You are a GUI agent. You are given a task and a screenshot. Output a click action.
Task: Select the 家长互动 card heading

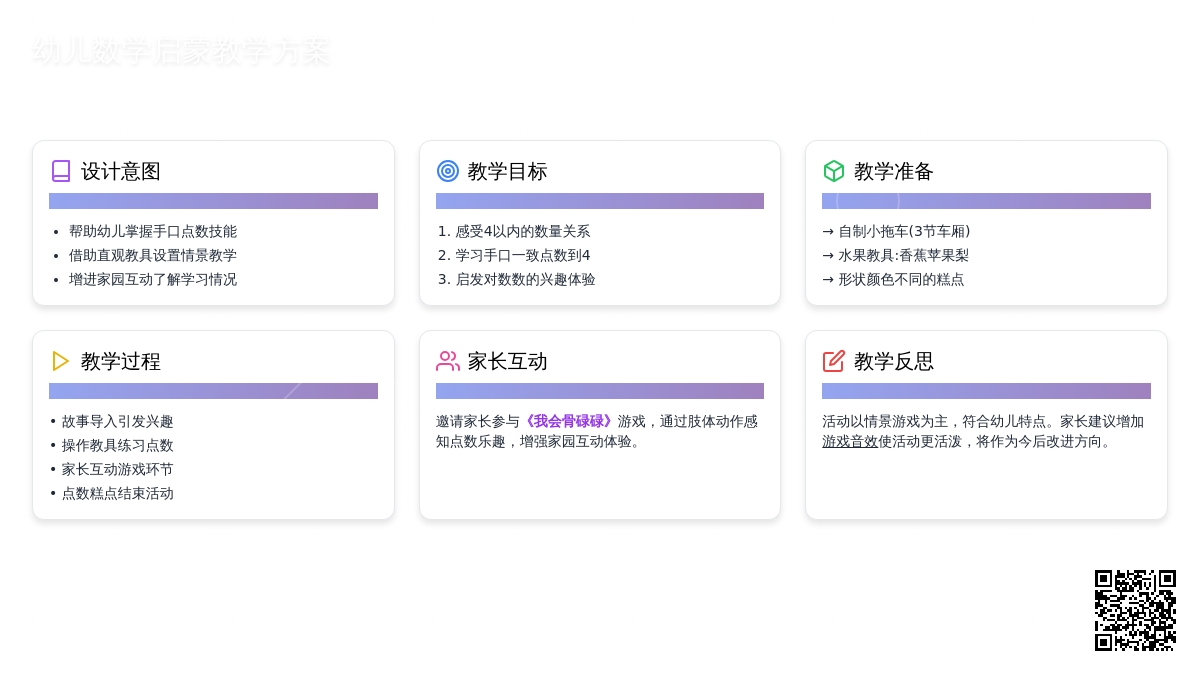point(508,361)
